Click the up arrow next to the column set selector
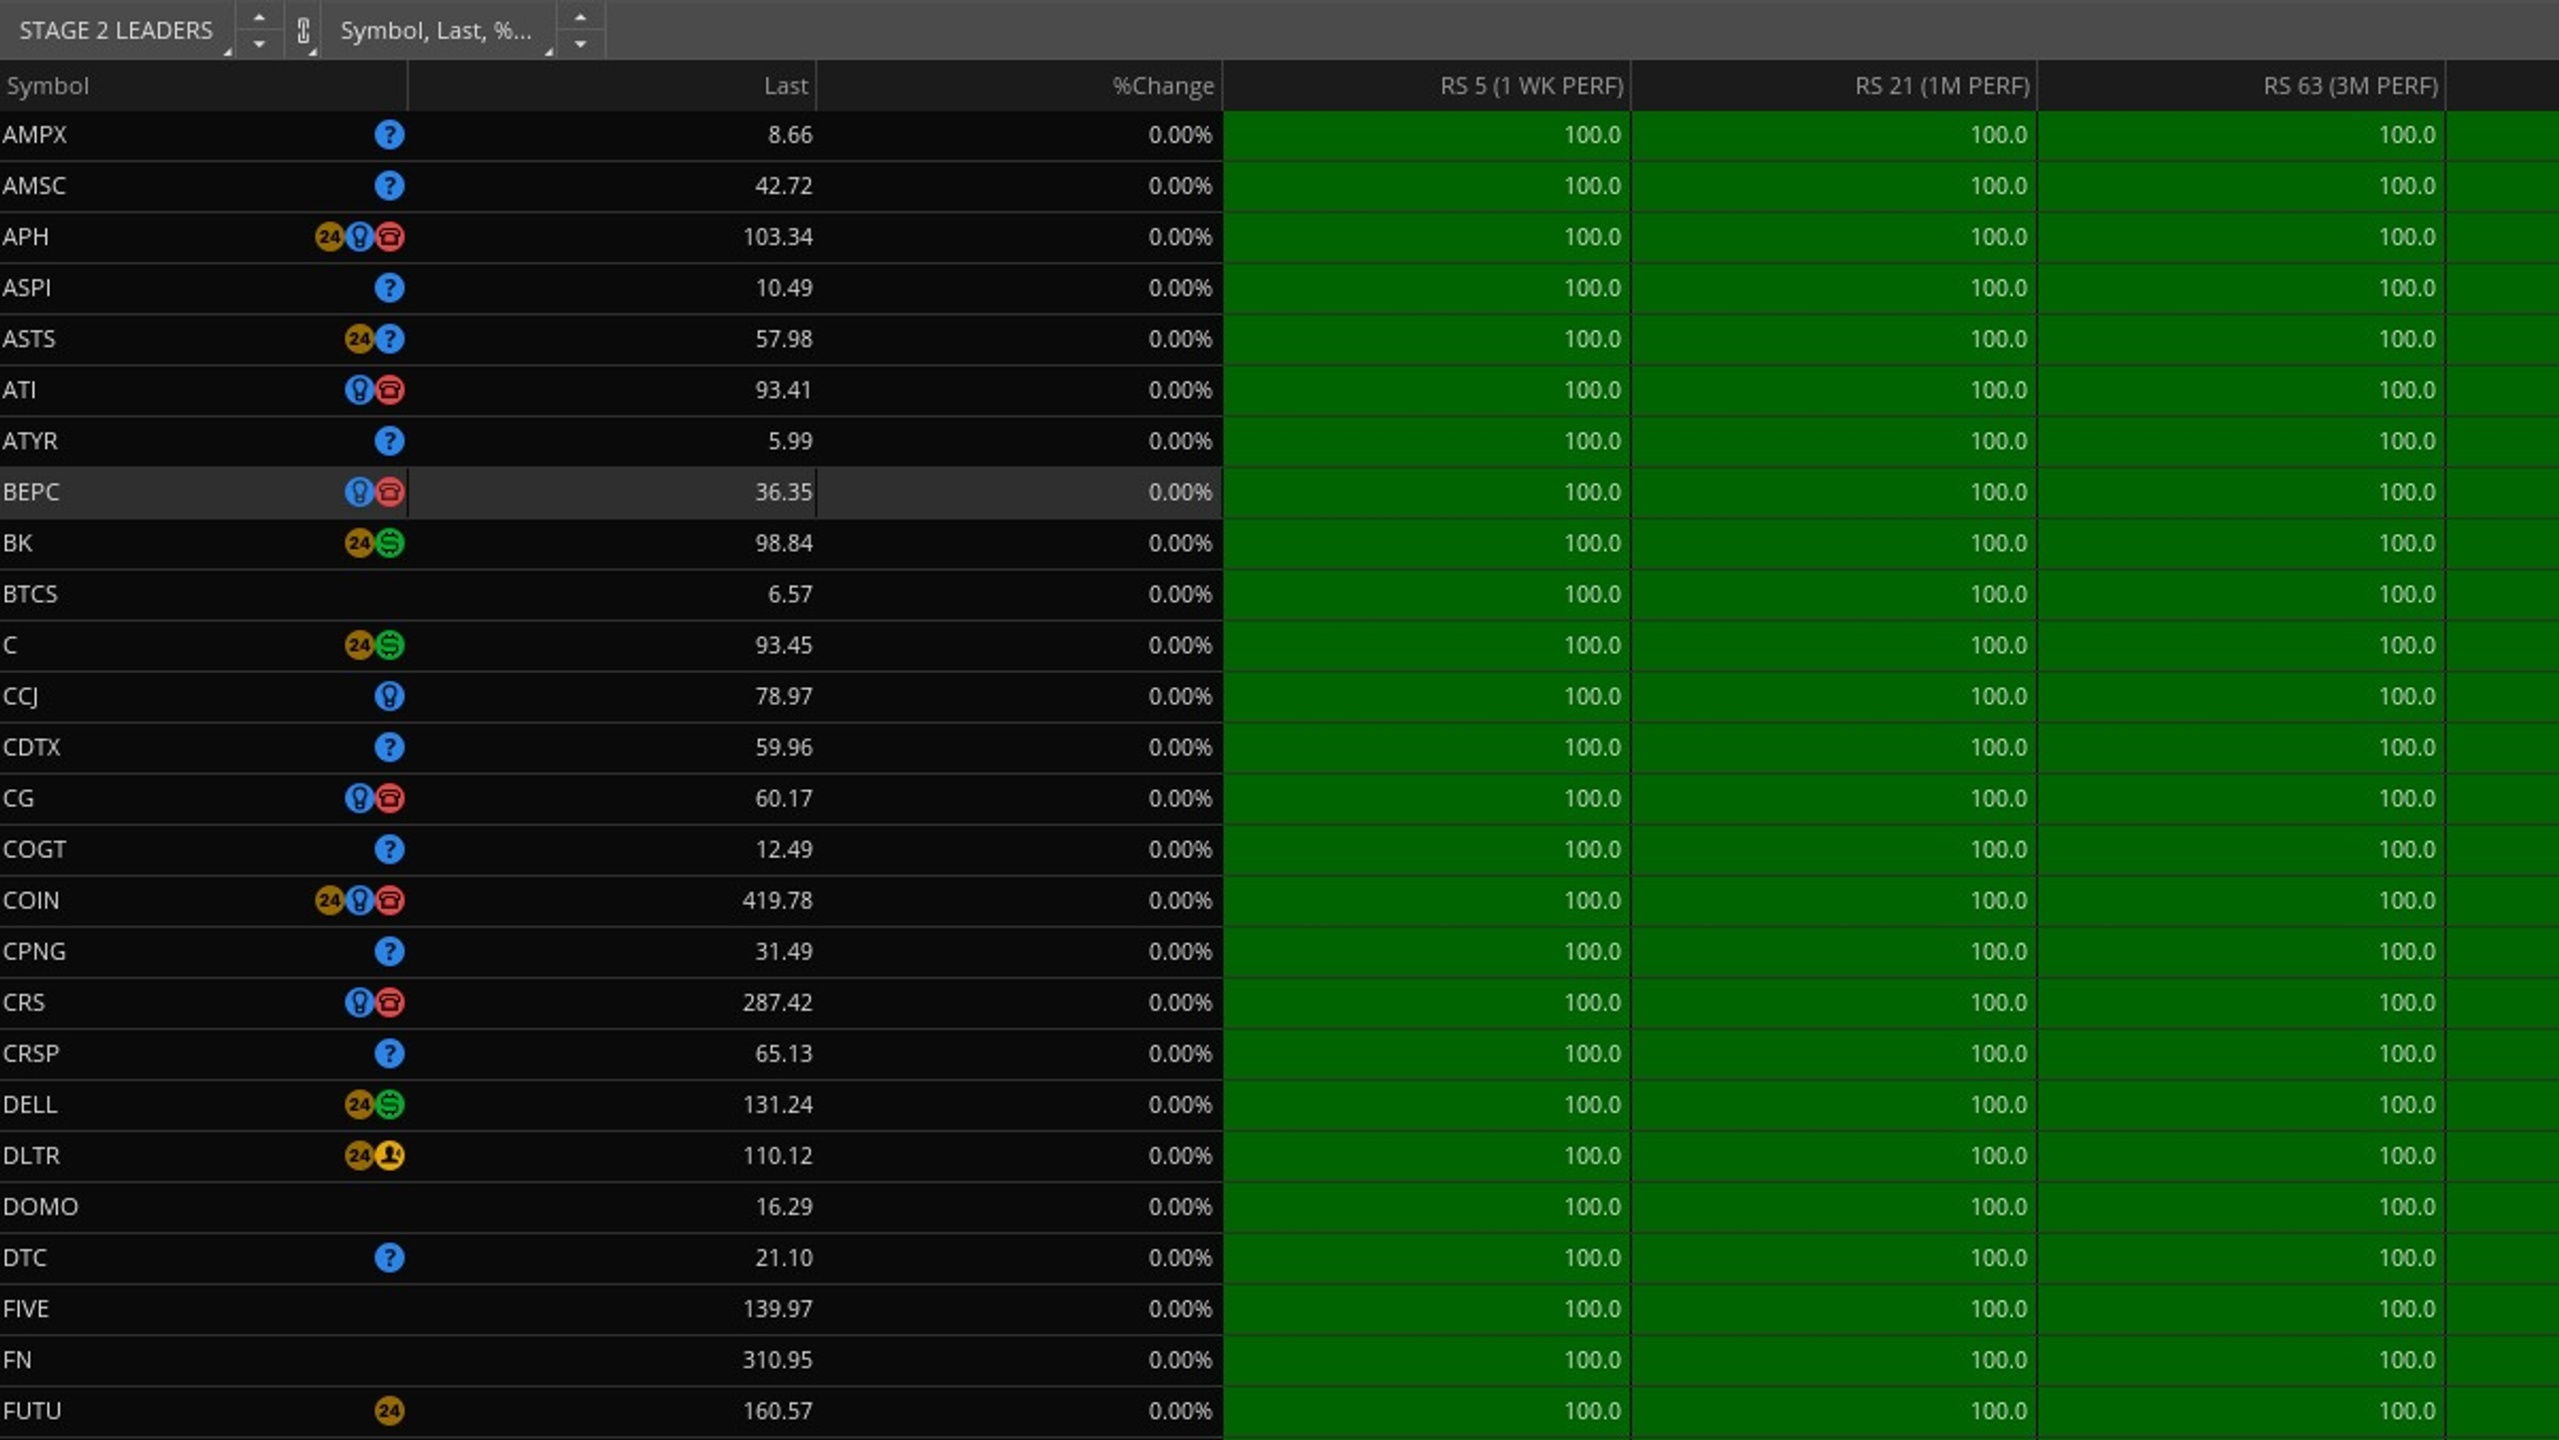This screenshot has width=2559, height=1440. click(581, 18)
